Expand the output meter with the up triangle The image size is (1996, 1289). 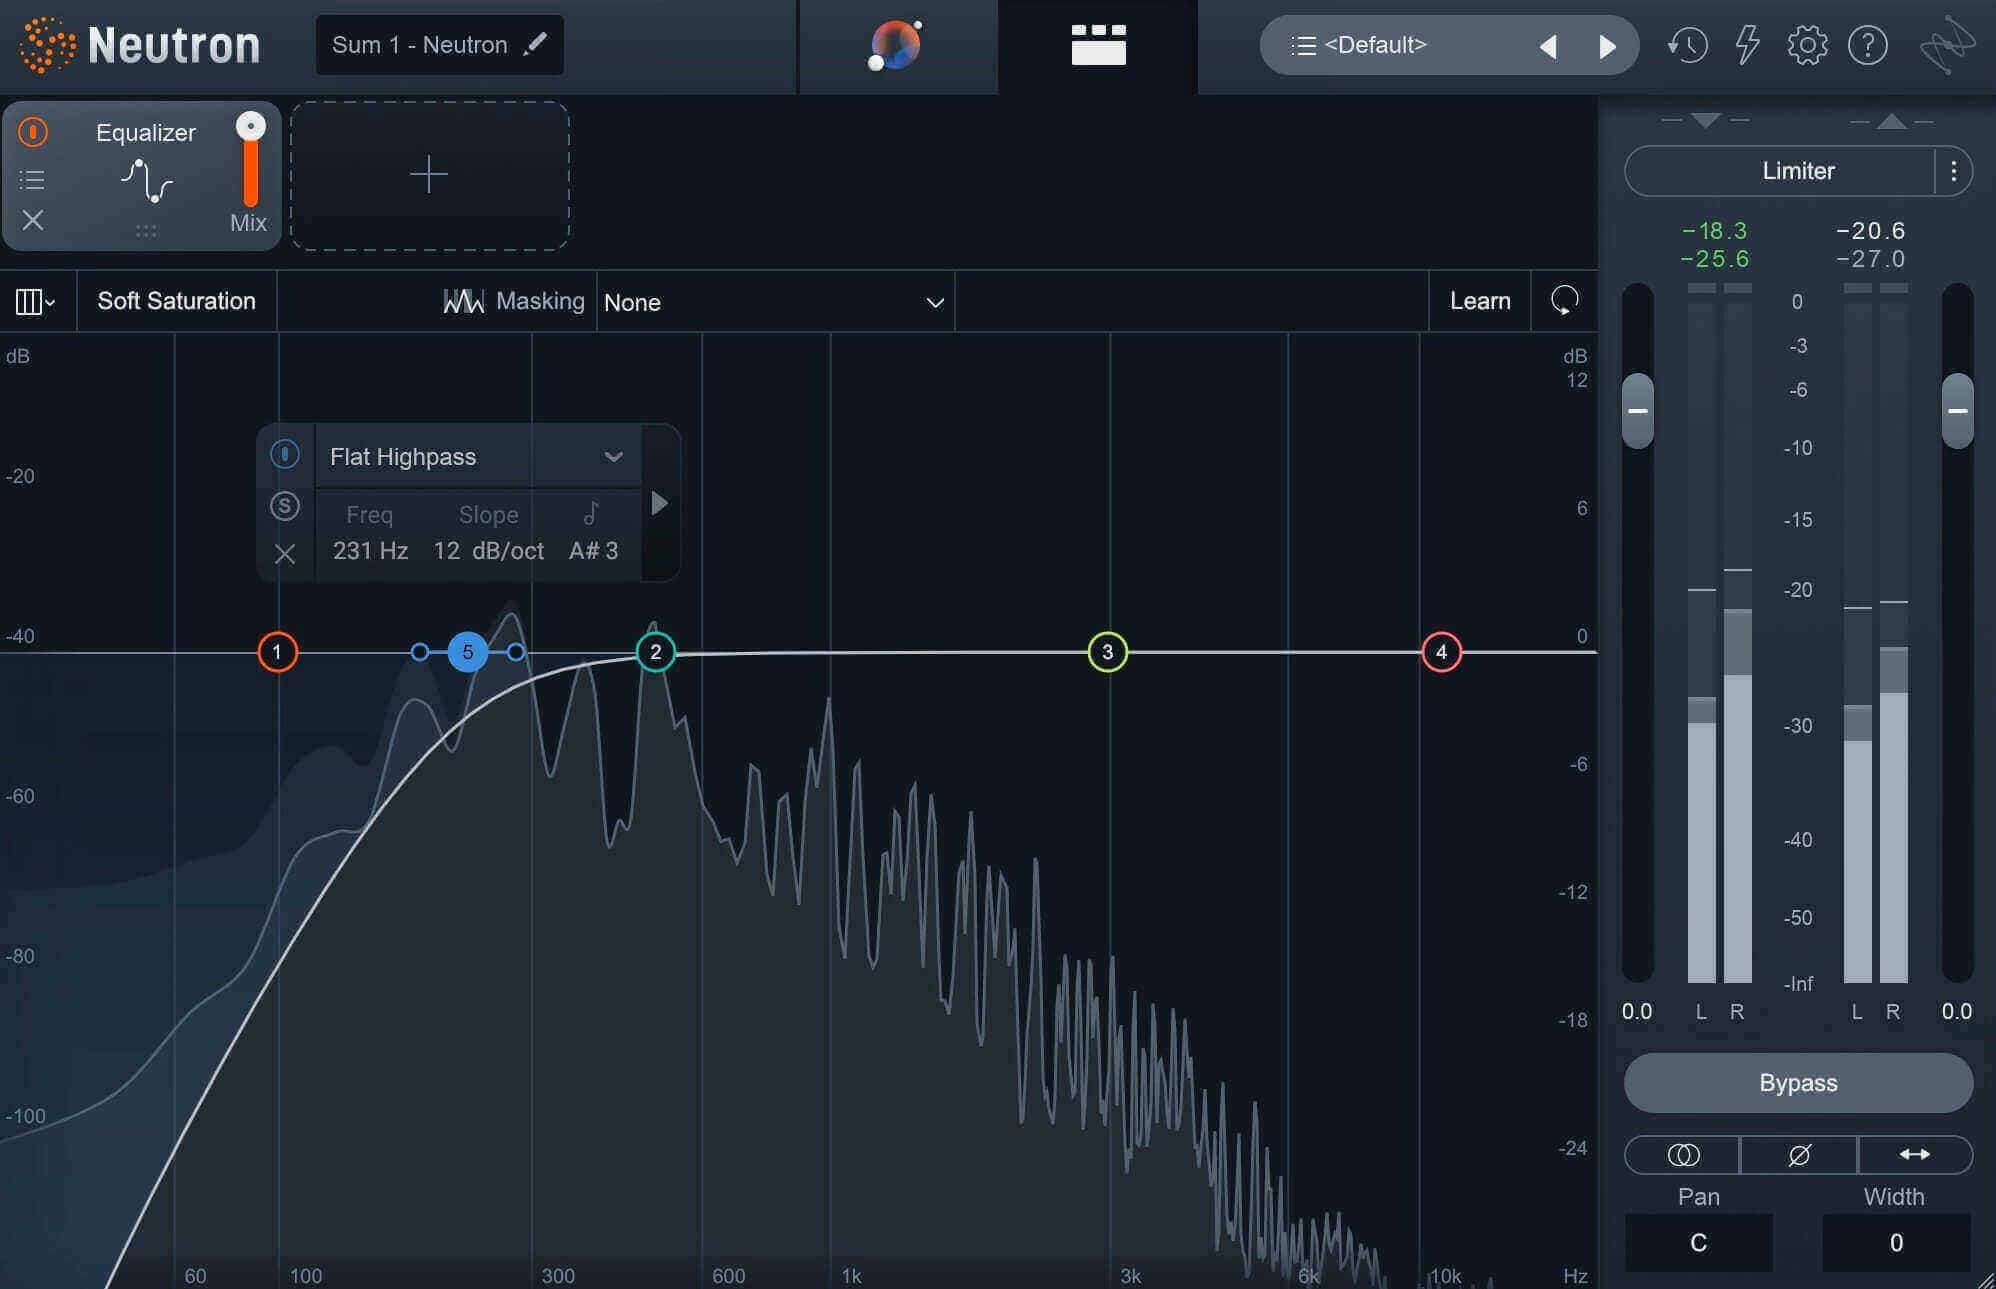click(x=1891, y=121)
